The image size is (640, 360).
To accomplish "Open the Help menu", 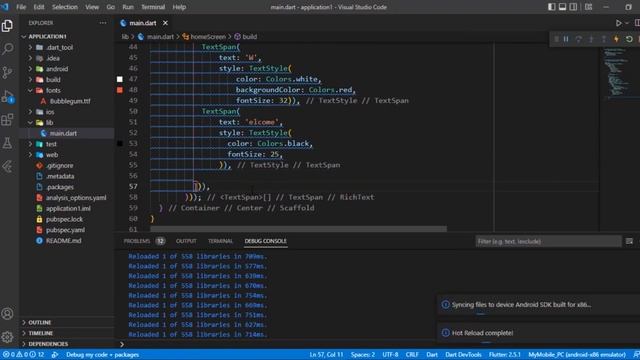I will (x=179, y=7).
